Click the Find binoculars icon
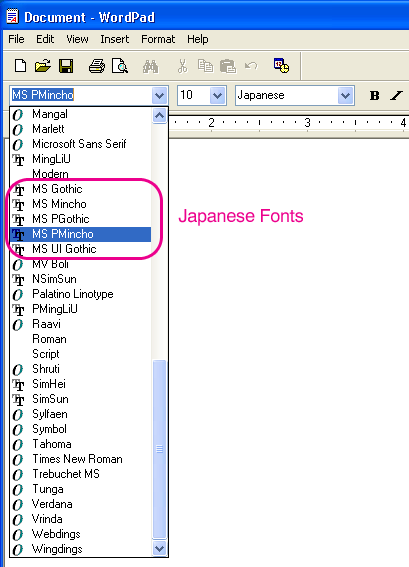Screen dimensions: 409x567 click(150, 67)
